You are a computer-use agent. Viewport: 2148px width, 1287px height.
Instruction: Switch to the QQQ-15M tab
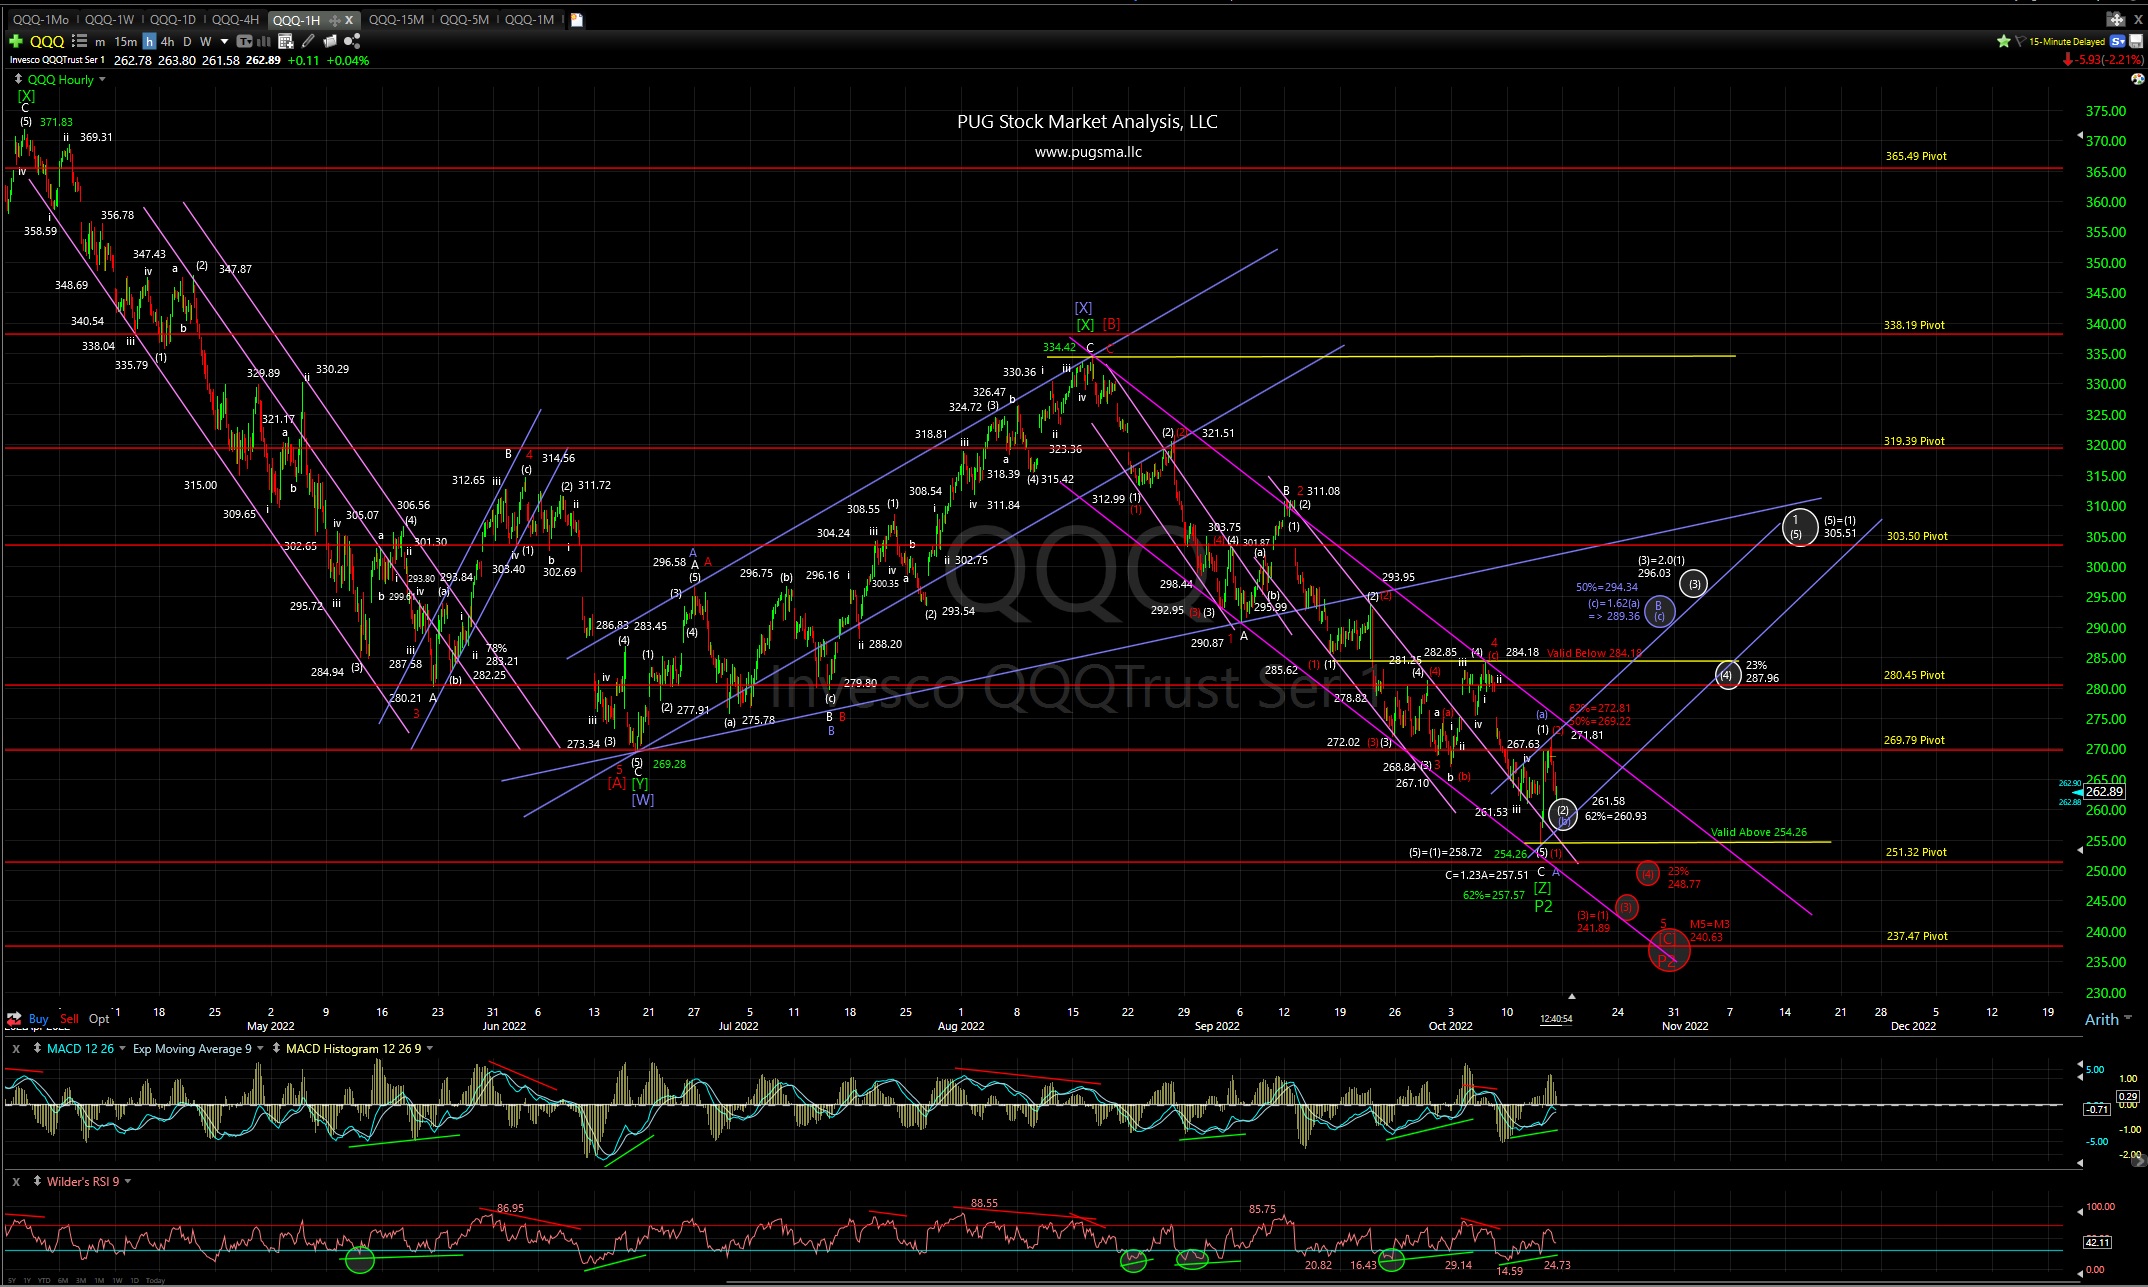(396, 20)
